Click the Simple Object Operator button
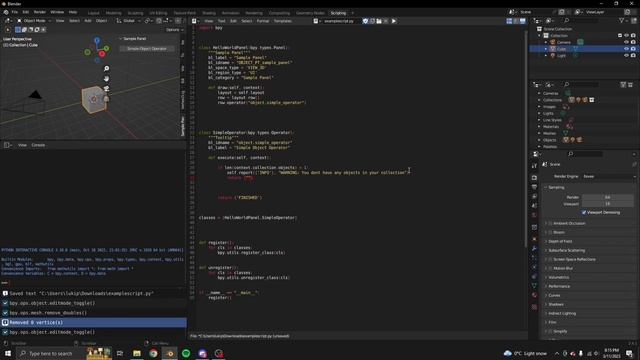 (x=147, y=49)
